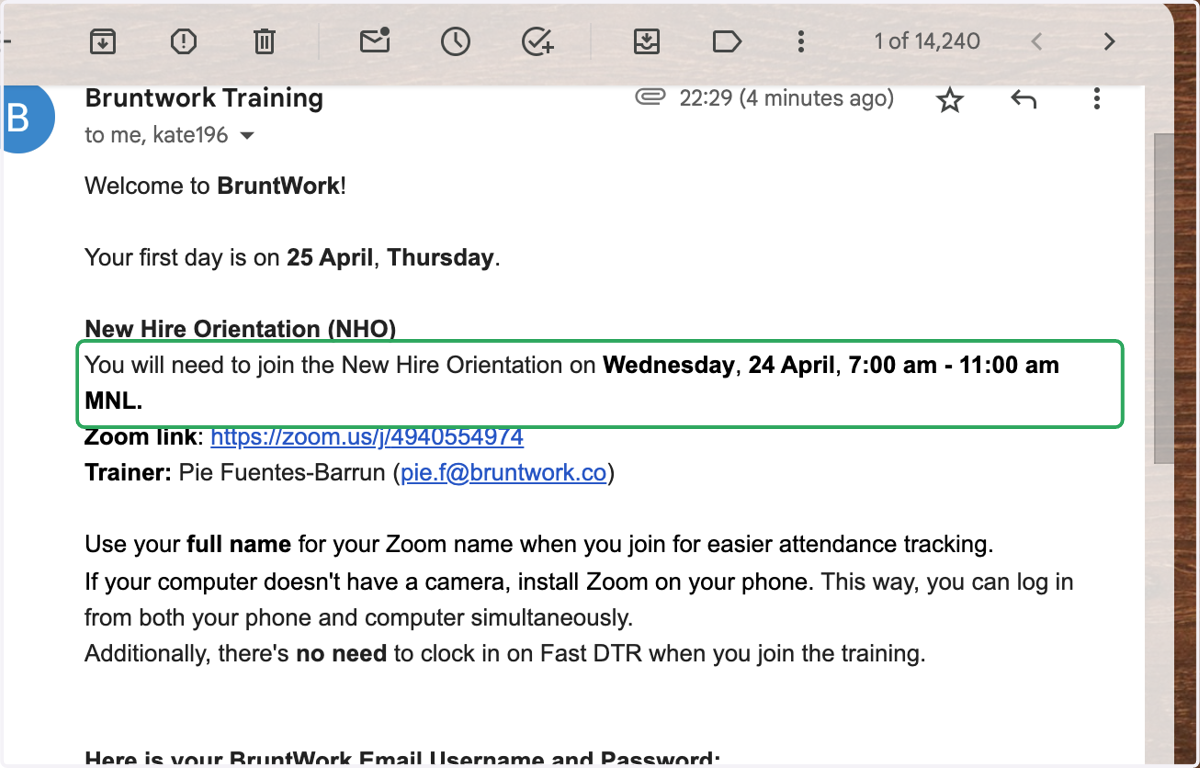Screen dimensions: 1200x768
Task: Click the attachment paperclip icon
Action: (x=650, y=97)
